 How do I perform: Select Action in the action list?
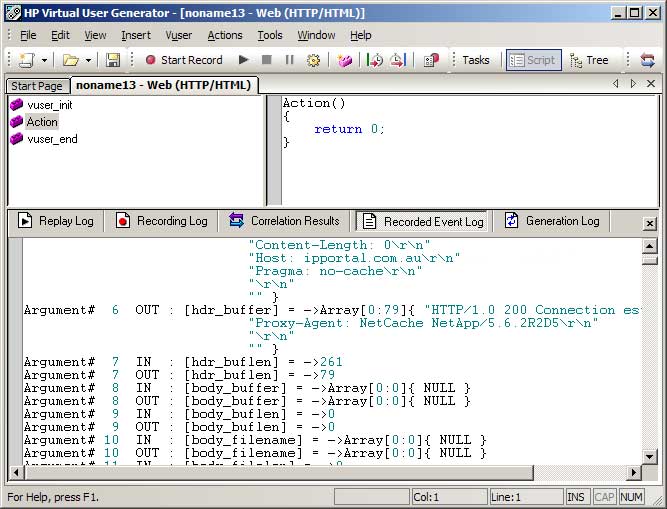[x=42, y=122]
